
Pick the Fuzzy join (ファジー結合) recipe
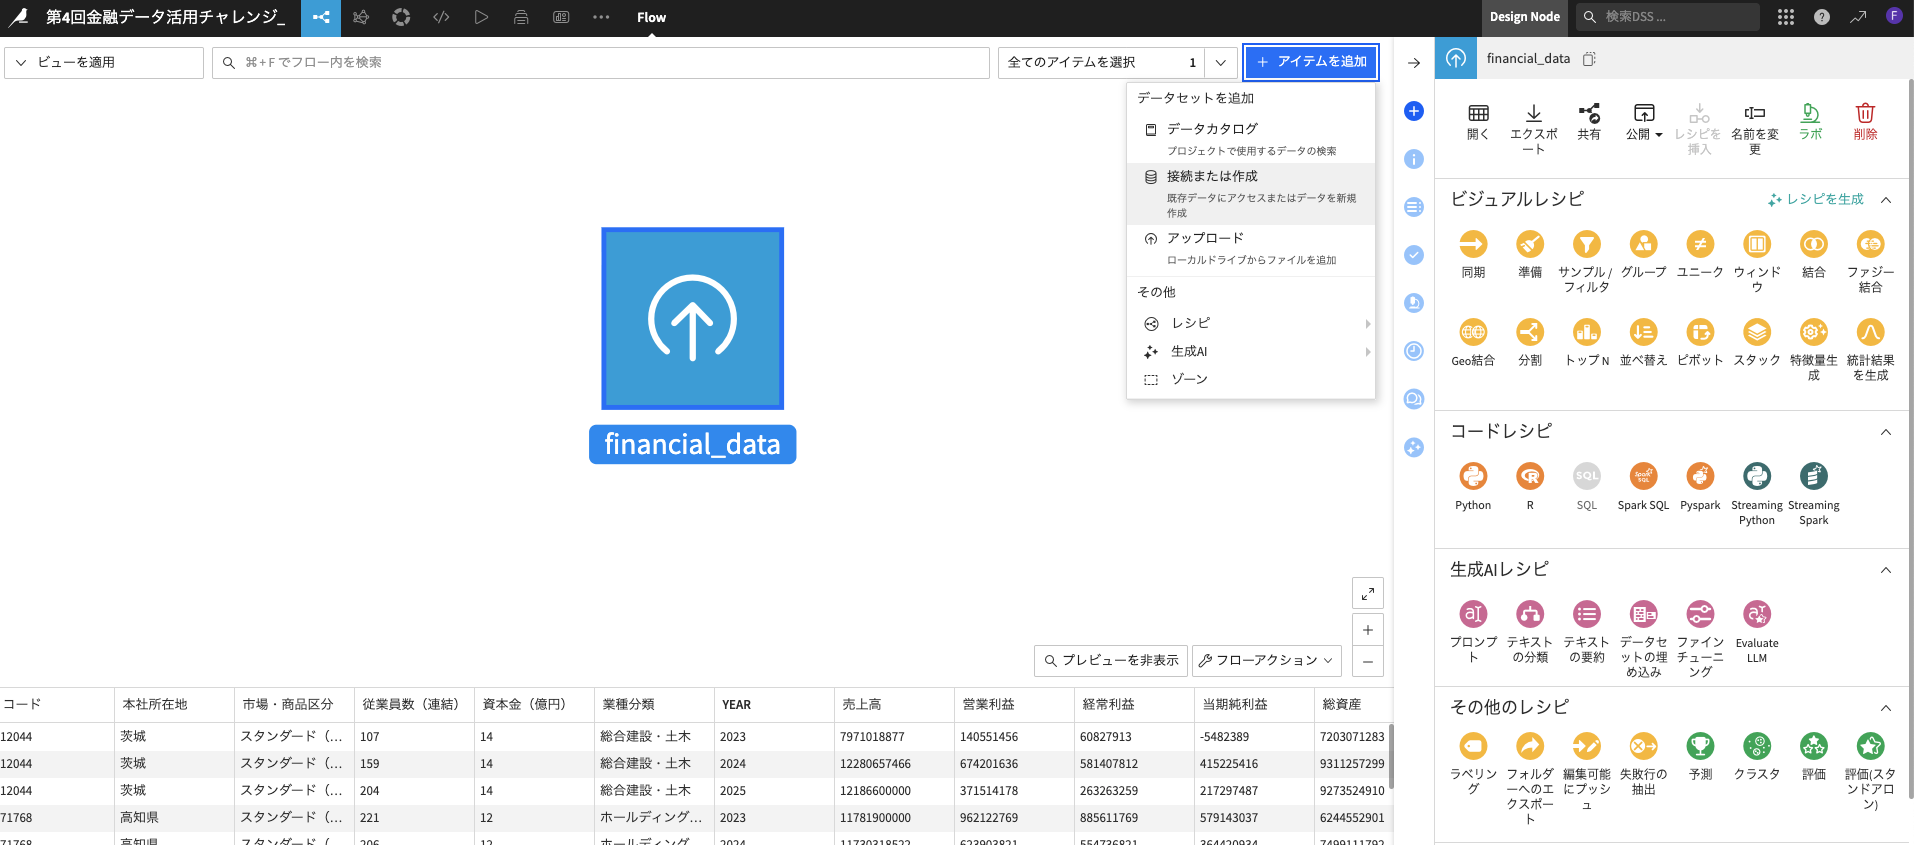coord(1871,244)
